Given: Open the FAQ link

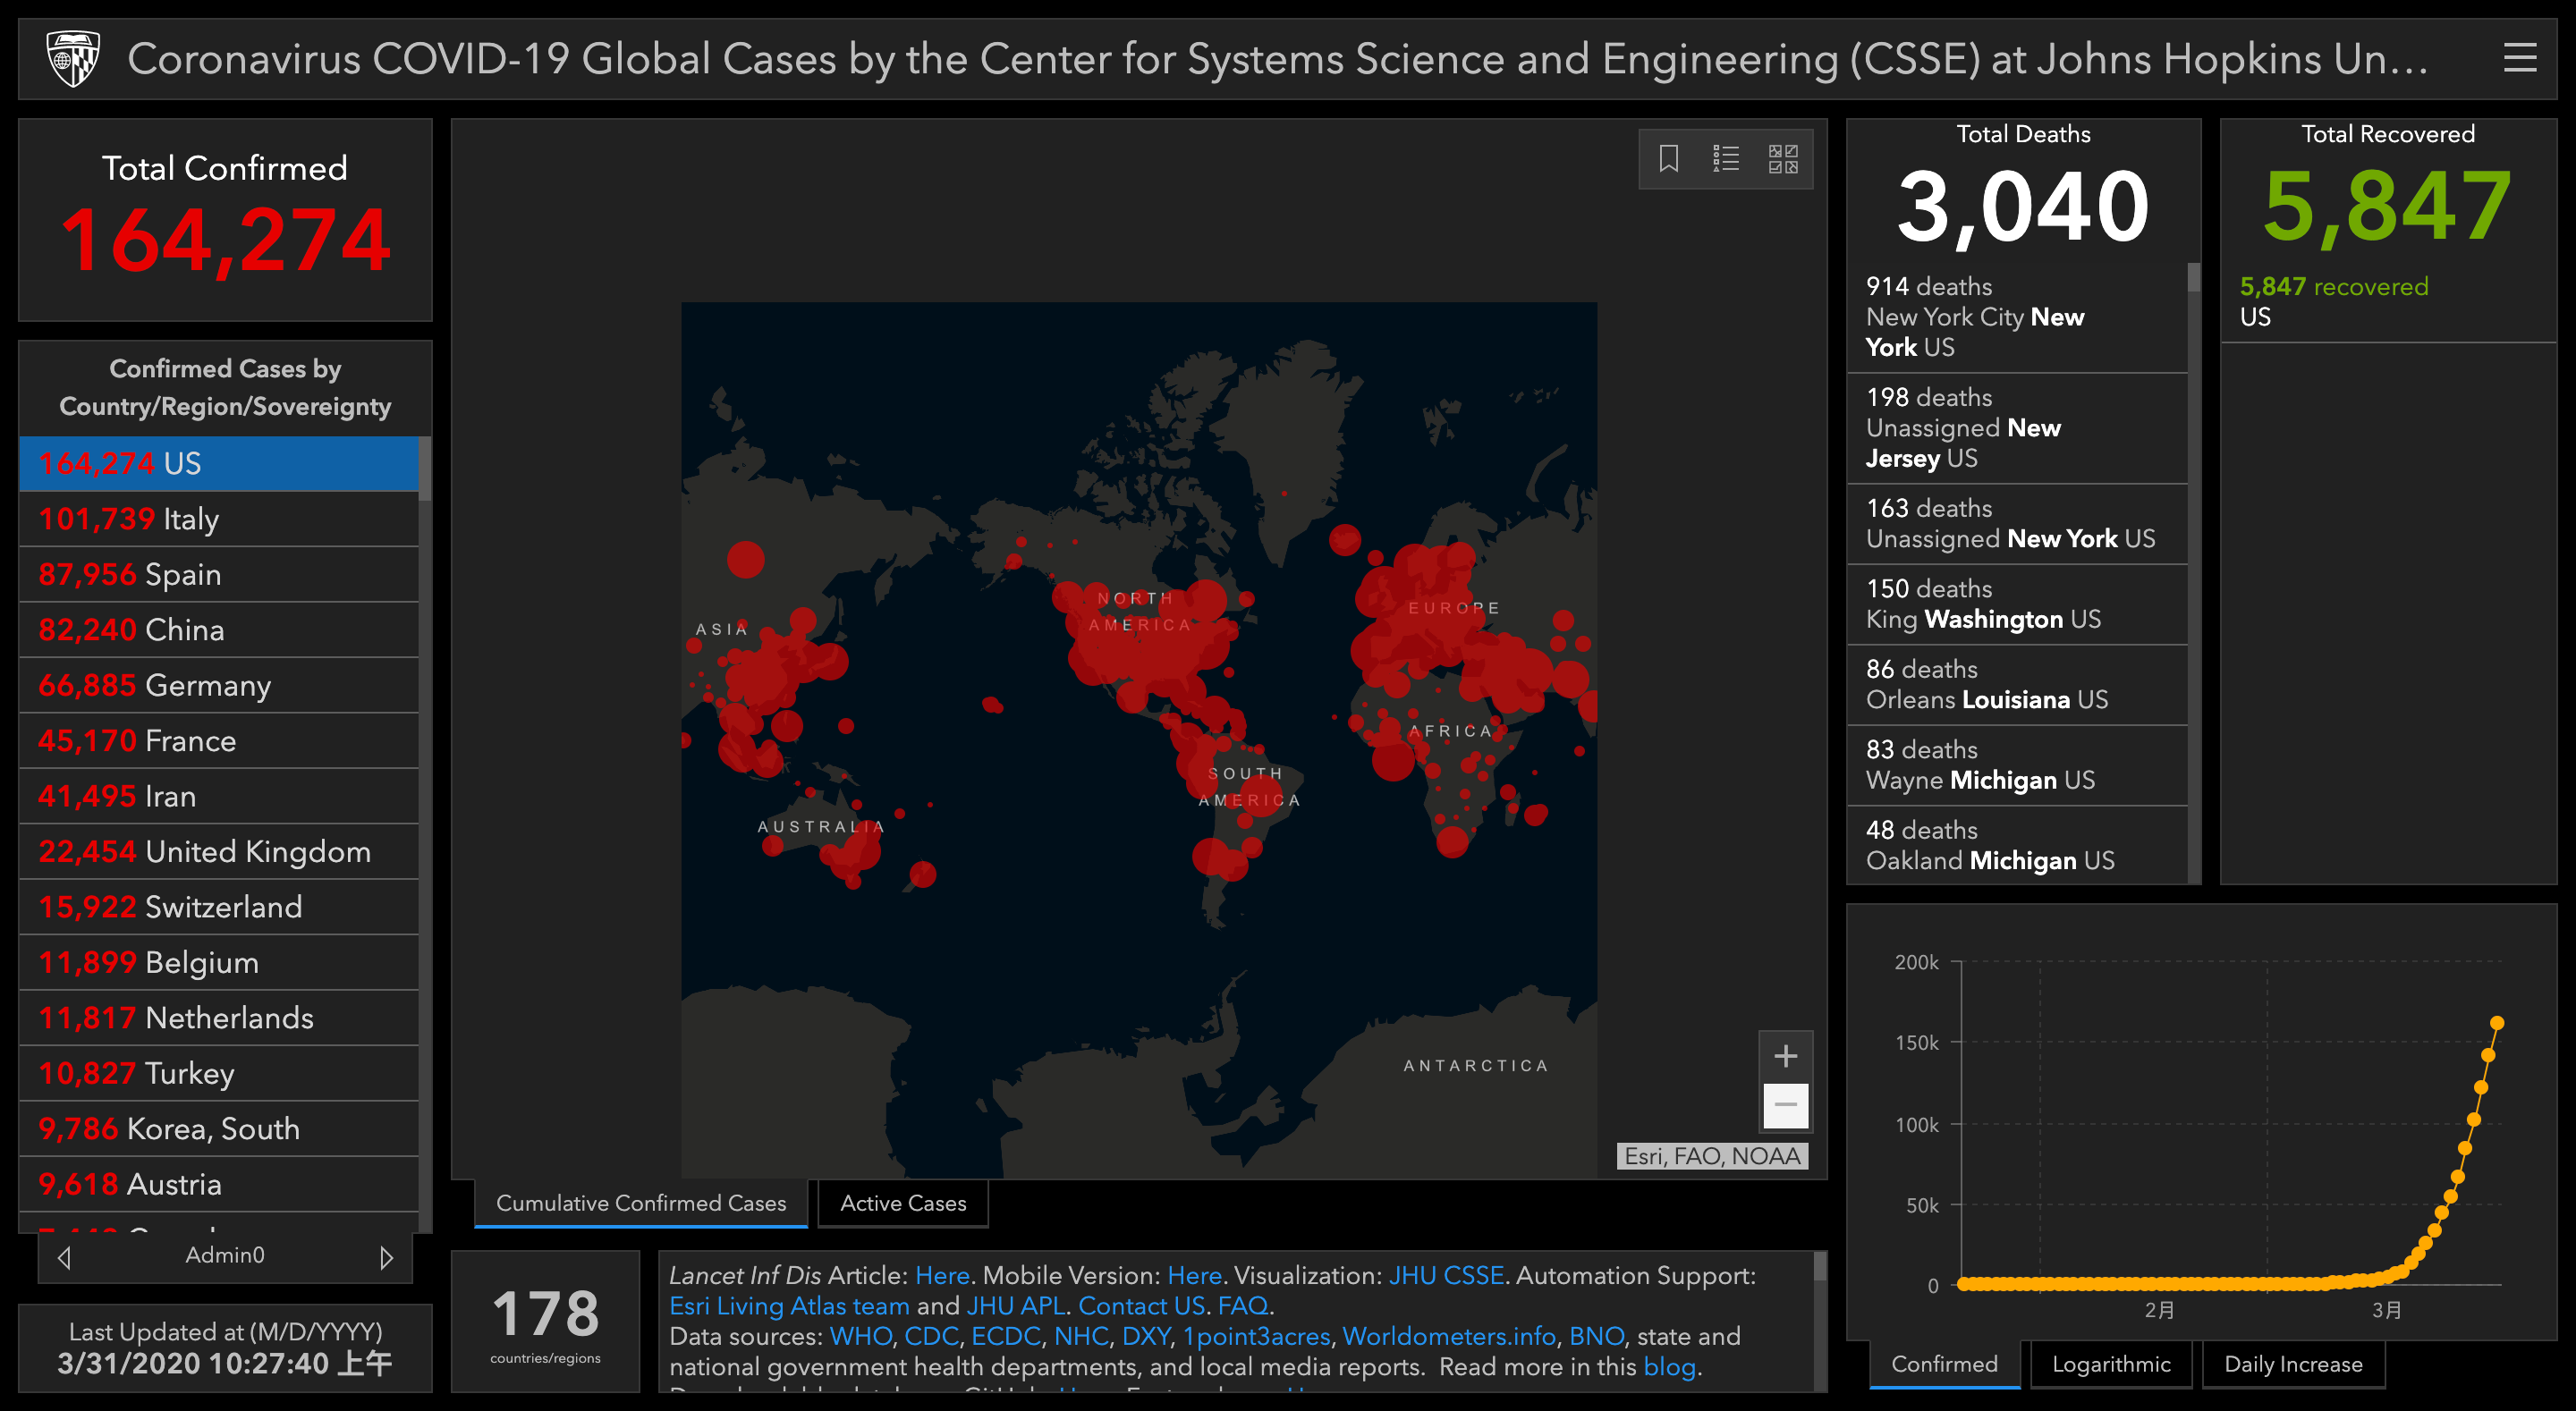Looking at the screenshot, I should pos(1242,1306).
